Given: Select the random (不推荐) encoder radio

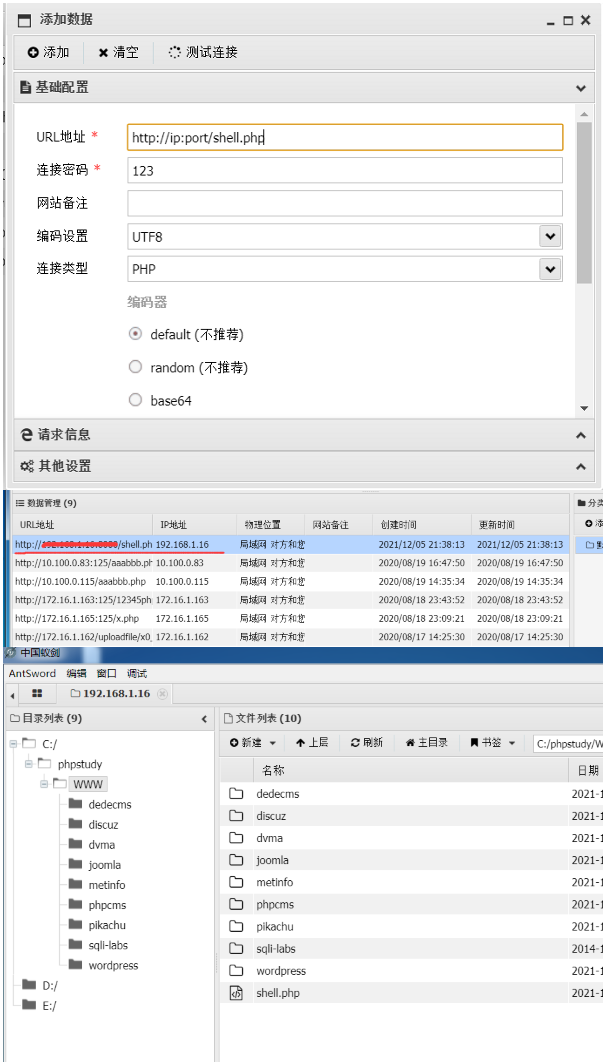Looking at the screenshot, I should coord(136,367).
